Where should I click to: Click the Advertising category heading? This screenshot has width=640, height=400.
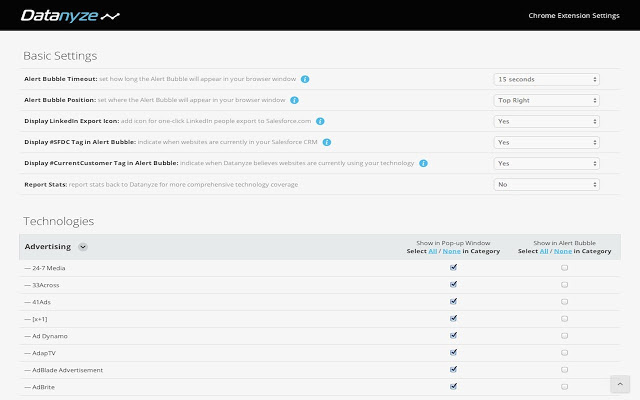[48, 247]
